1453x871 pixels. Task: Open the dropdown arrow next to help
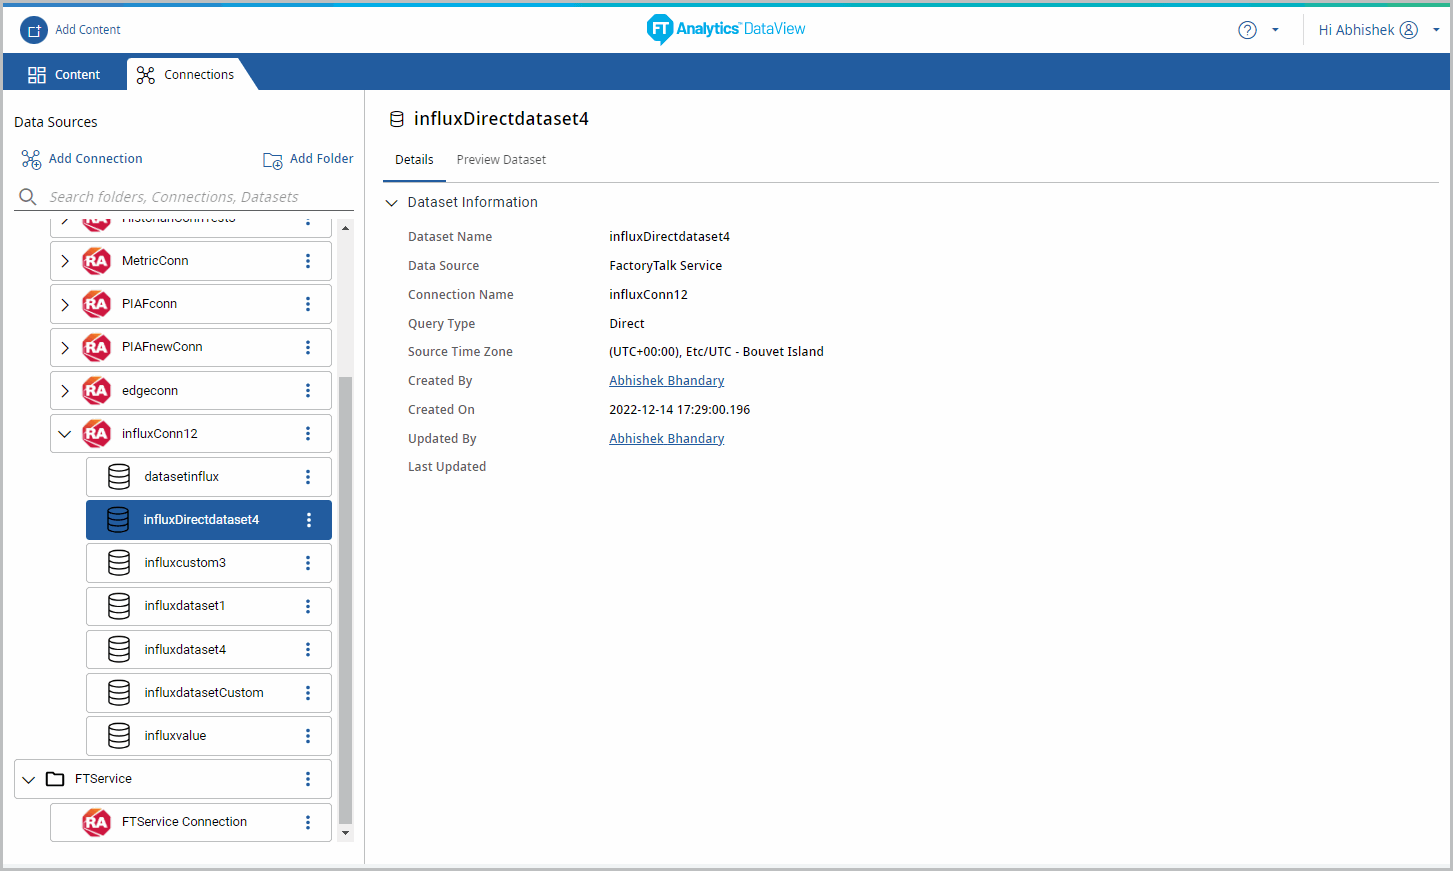[x=1275, y=30]
